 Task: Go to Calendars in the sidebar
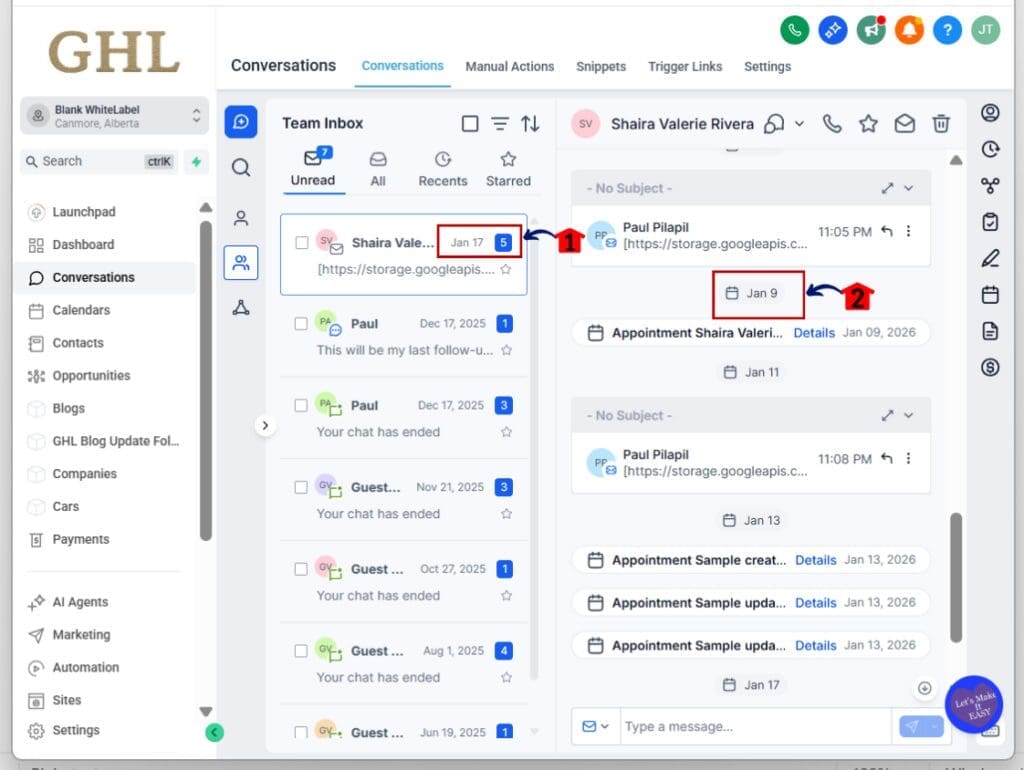(x=81, y=310)
